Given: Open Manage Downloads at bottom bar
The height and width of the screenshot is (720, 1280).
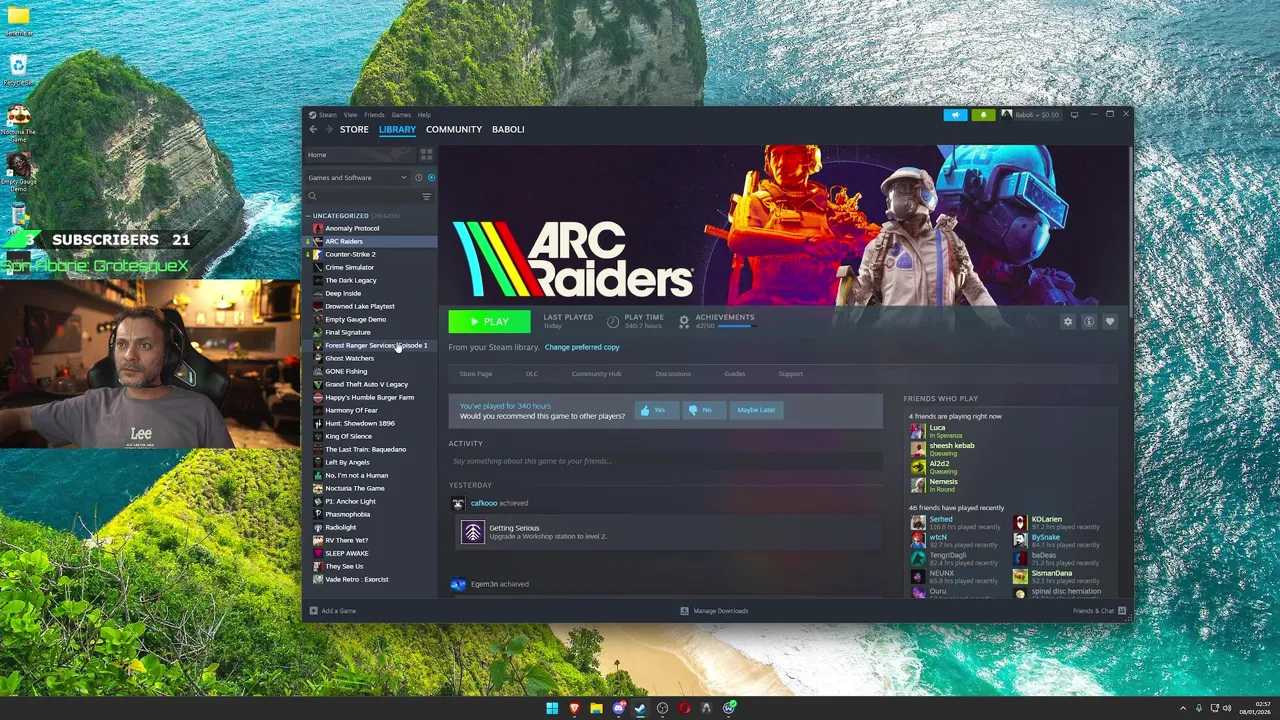Looking at the screenshot, I should tap(714, 611).
